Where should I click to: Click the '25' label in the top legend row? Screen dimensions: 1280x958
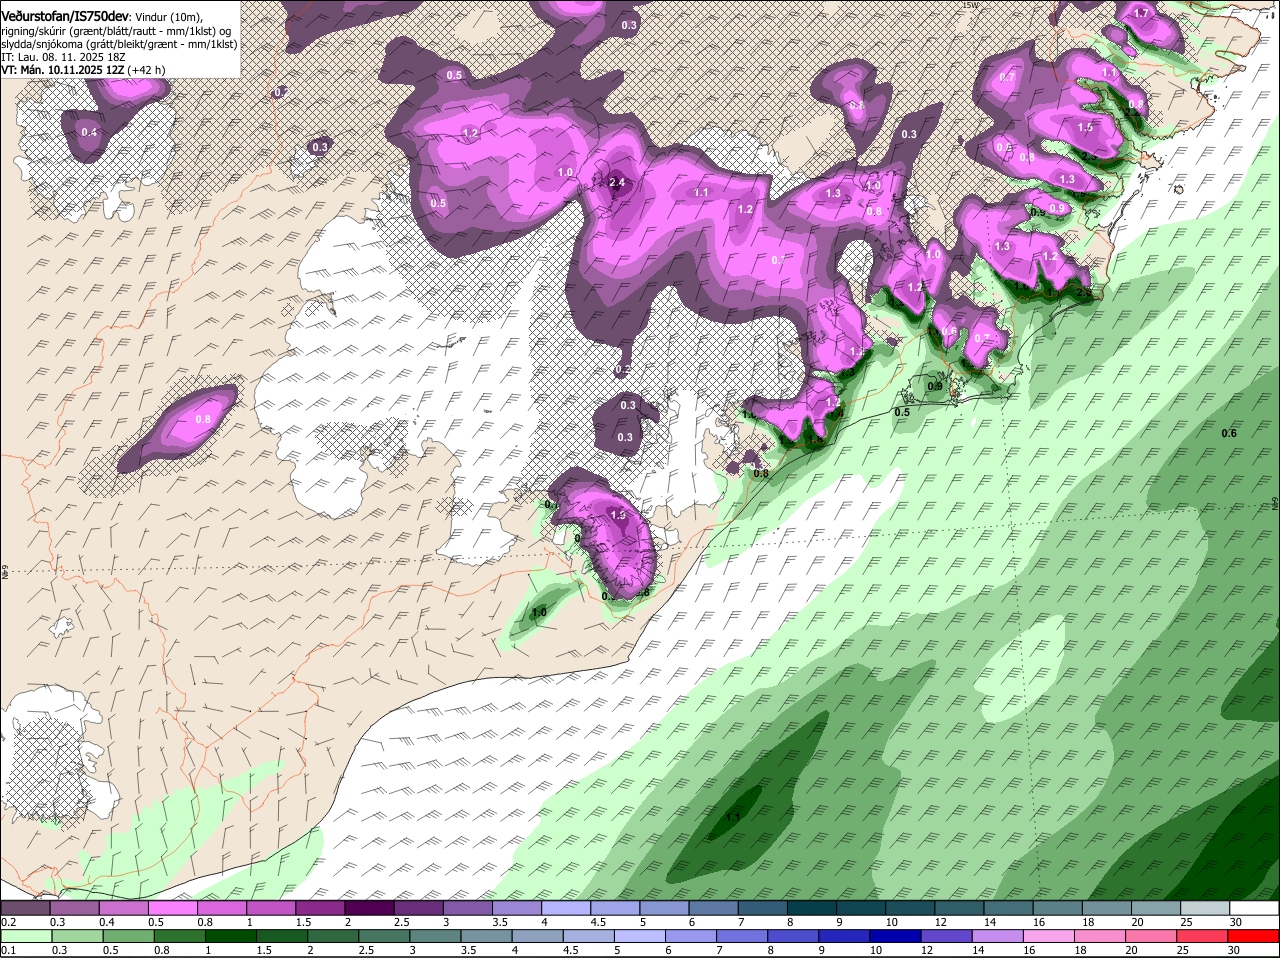tap(1187, 922)
